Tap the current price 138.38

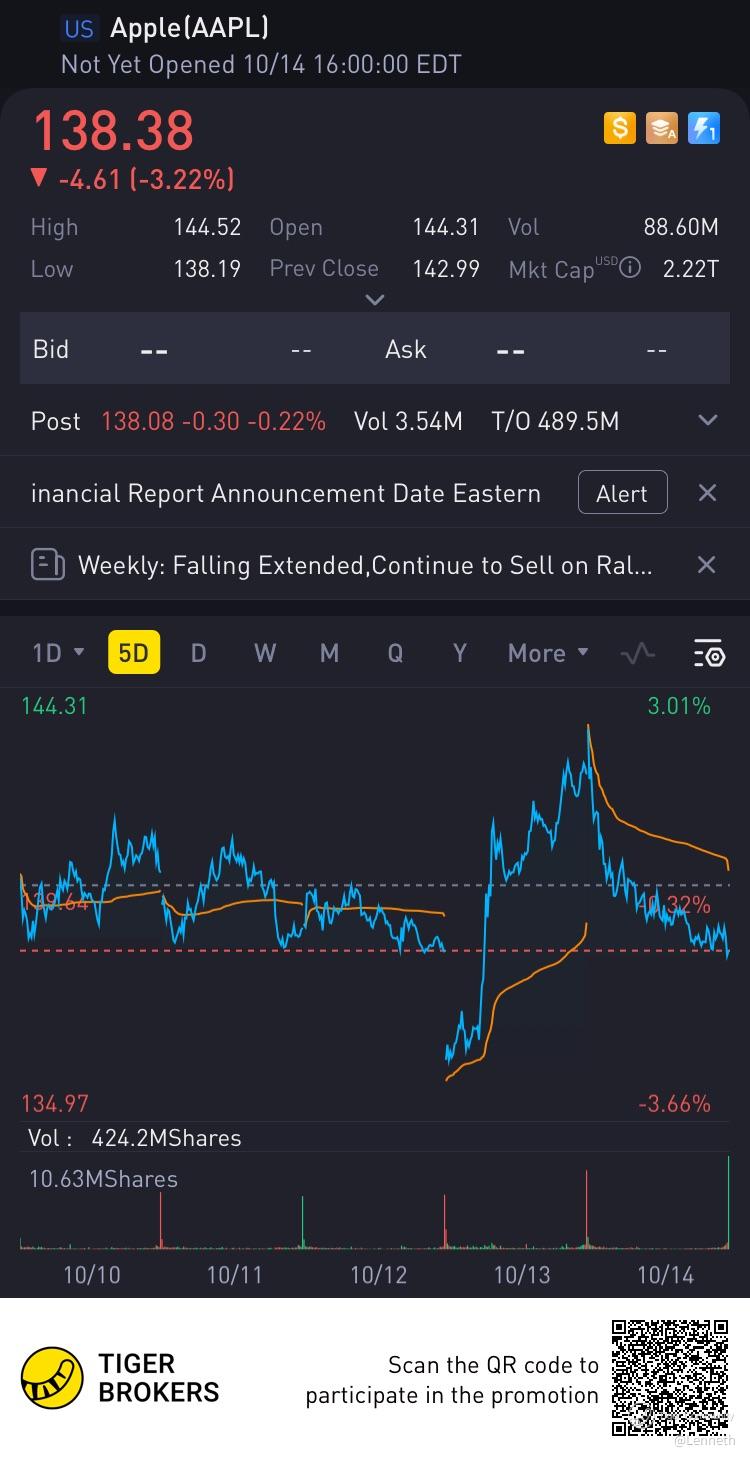coord(113,131)
